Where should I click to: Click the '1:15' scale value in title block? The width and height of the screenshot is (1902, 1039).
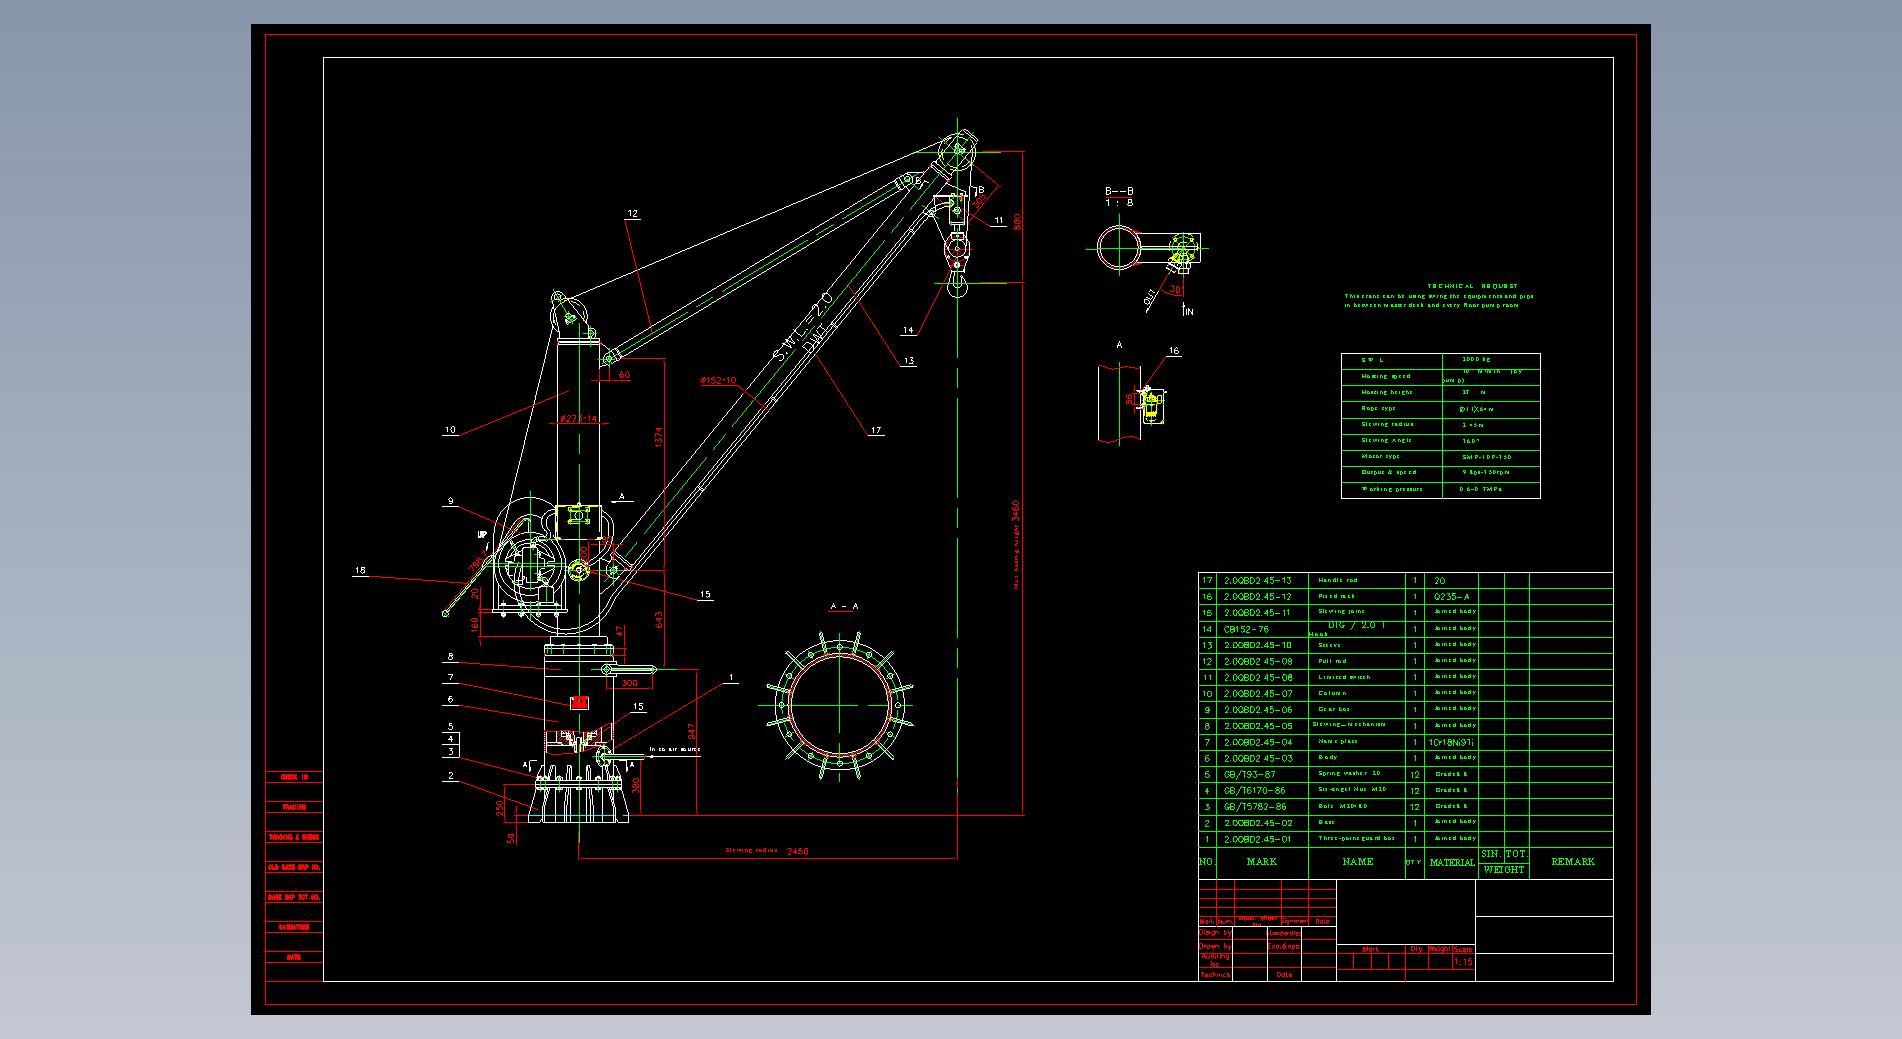[x=1463, y=962]
